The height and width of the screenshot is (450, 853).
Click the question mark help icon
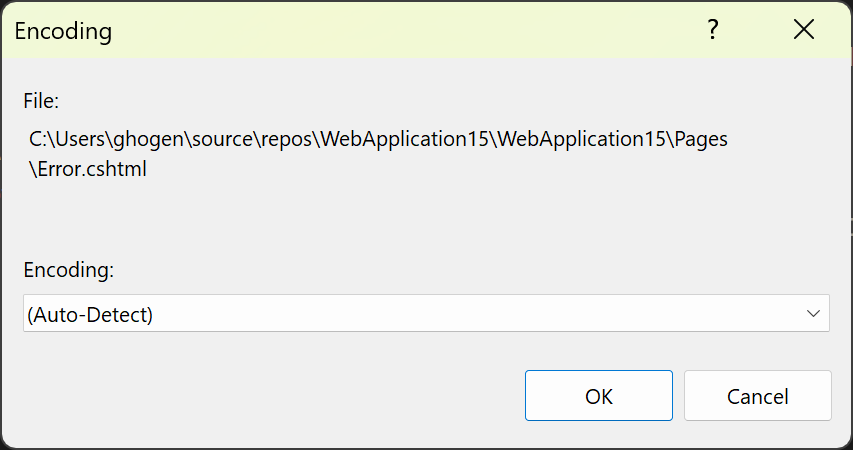pos(713,31)
